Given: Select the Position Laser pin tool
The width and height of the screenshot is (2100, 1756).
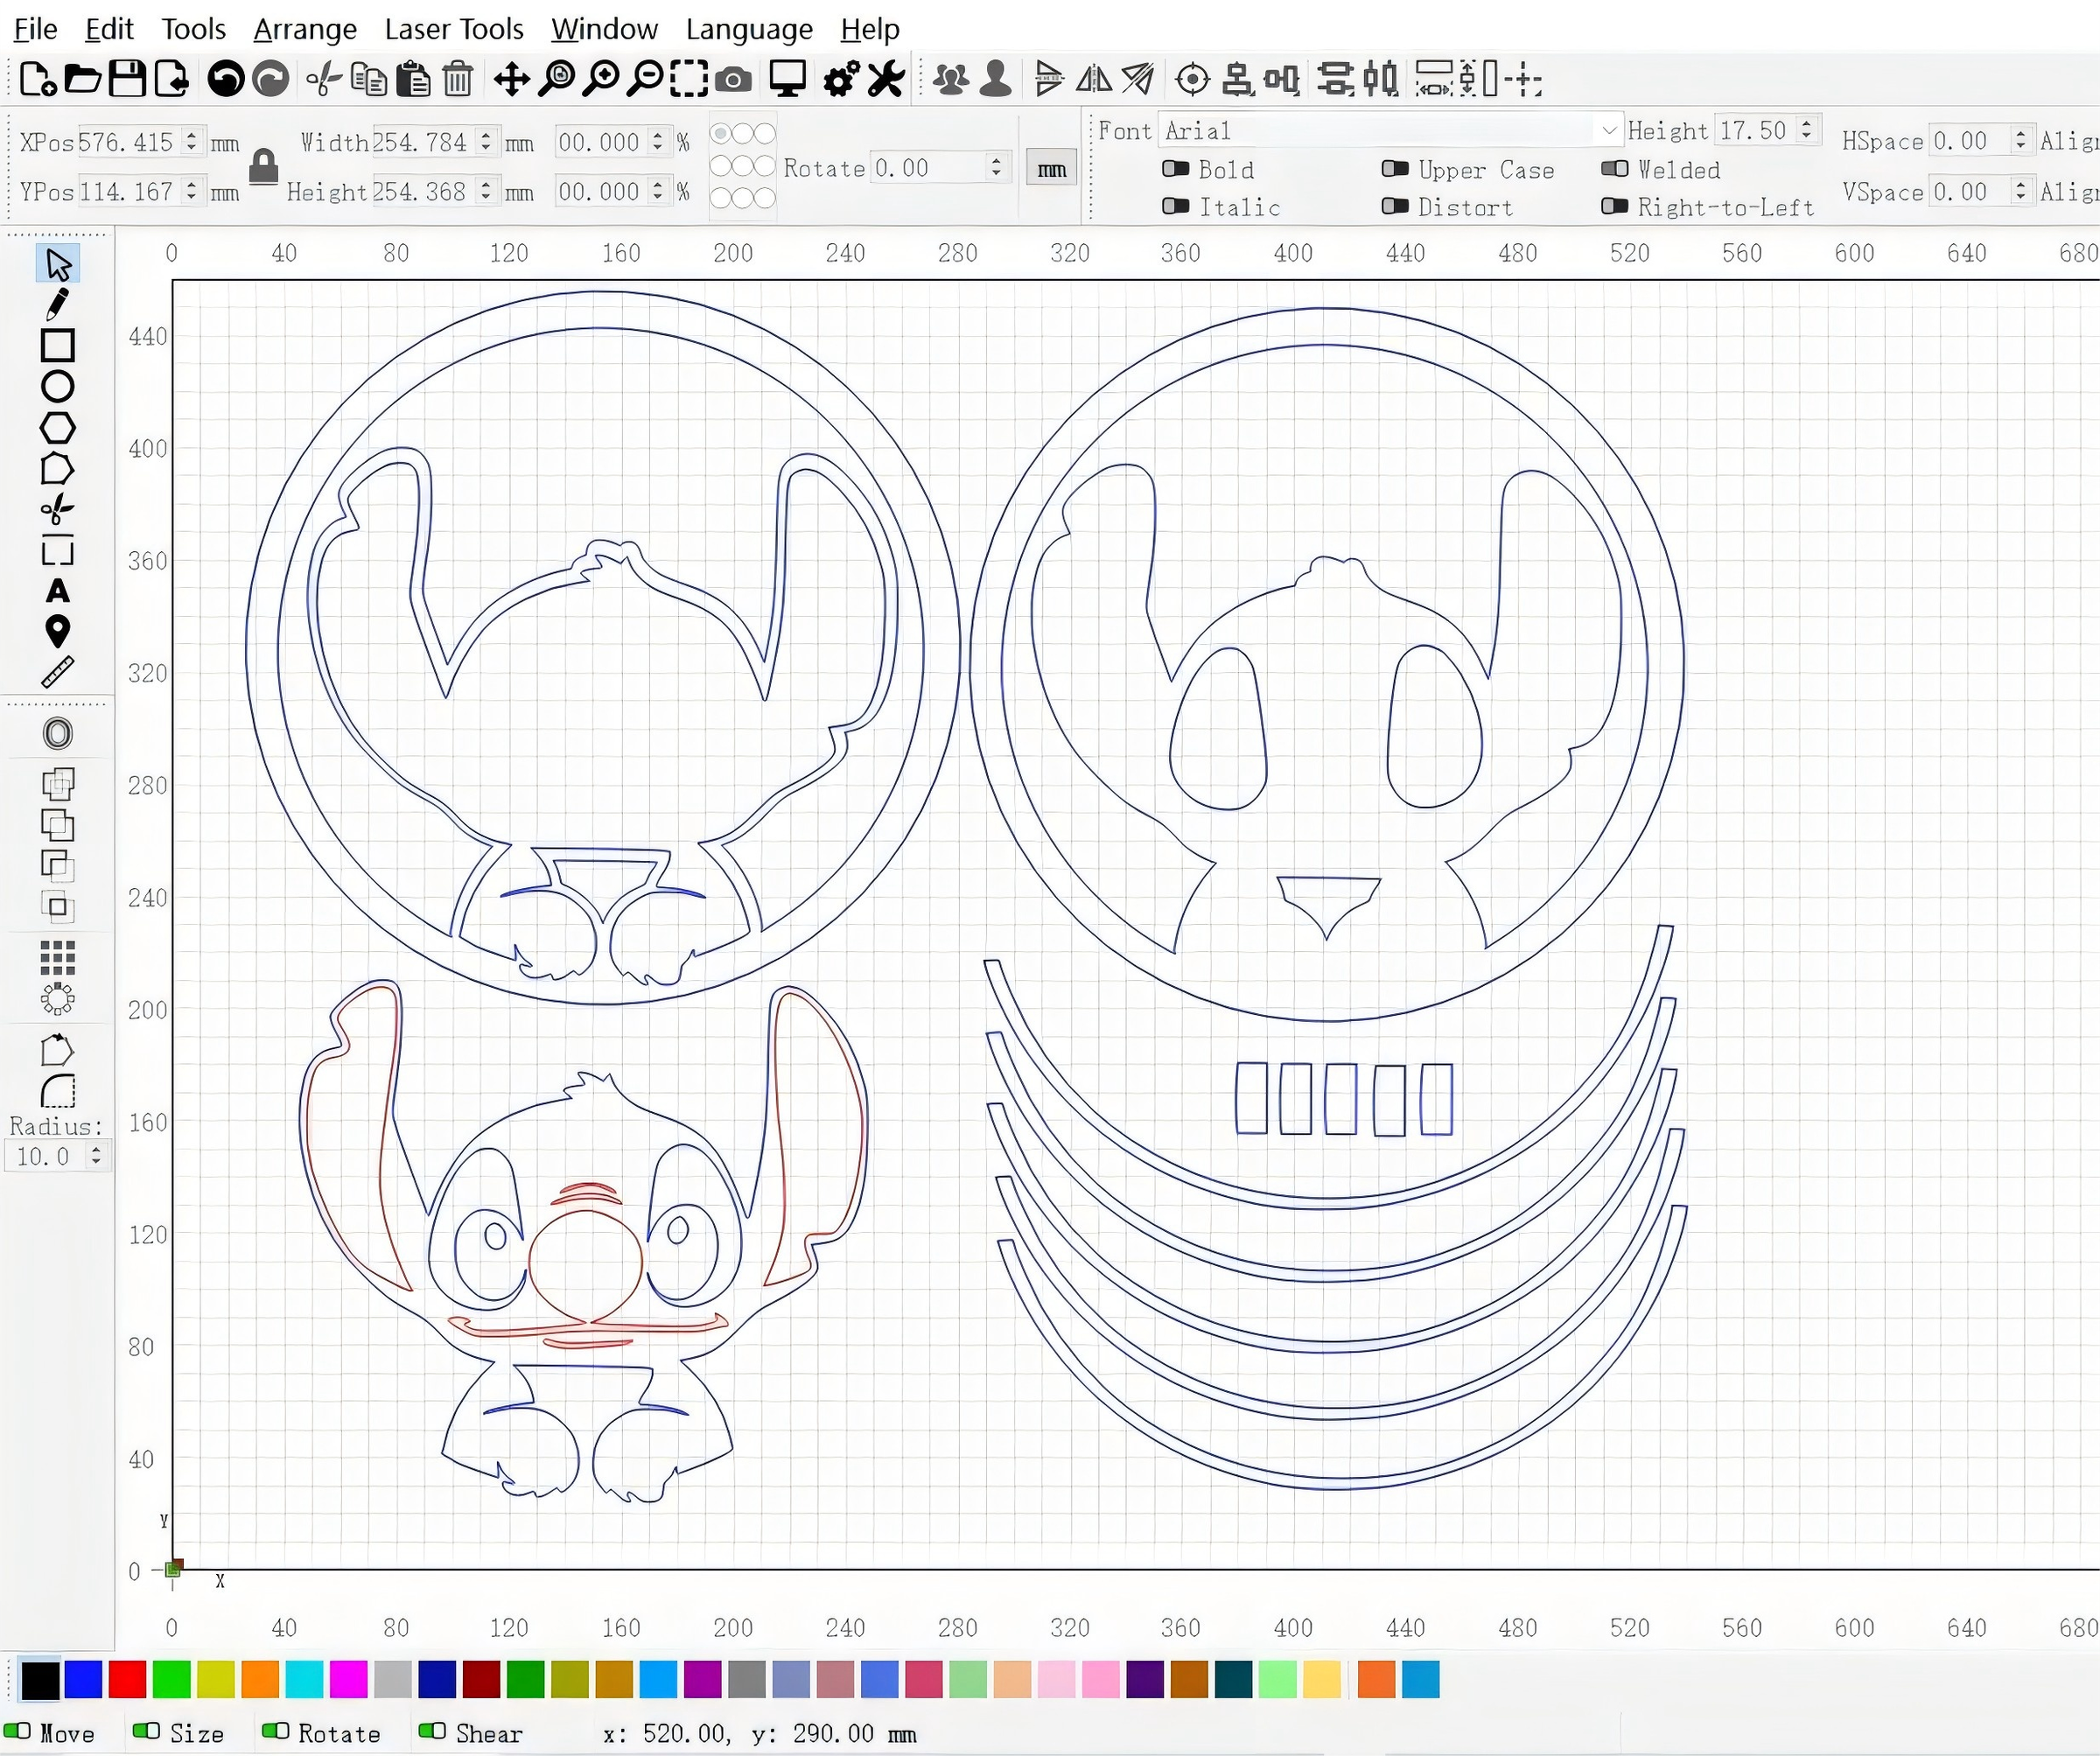Looking at the screenshot, I should pos(57,631).
